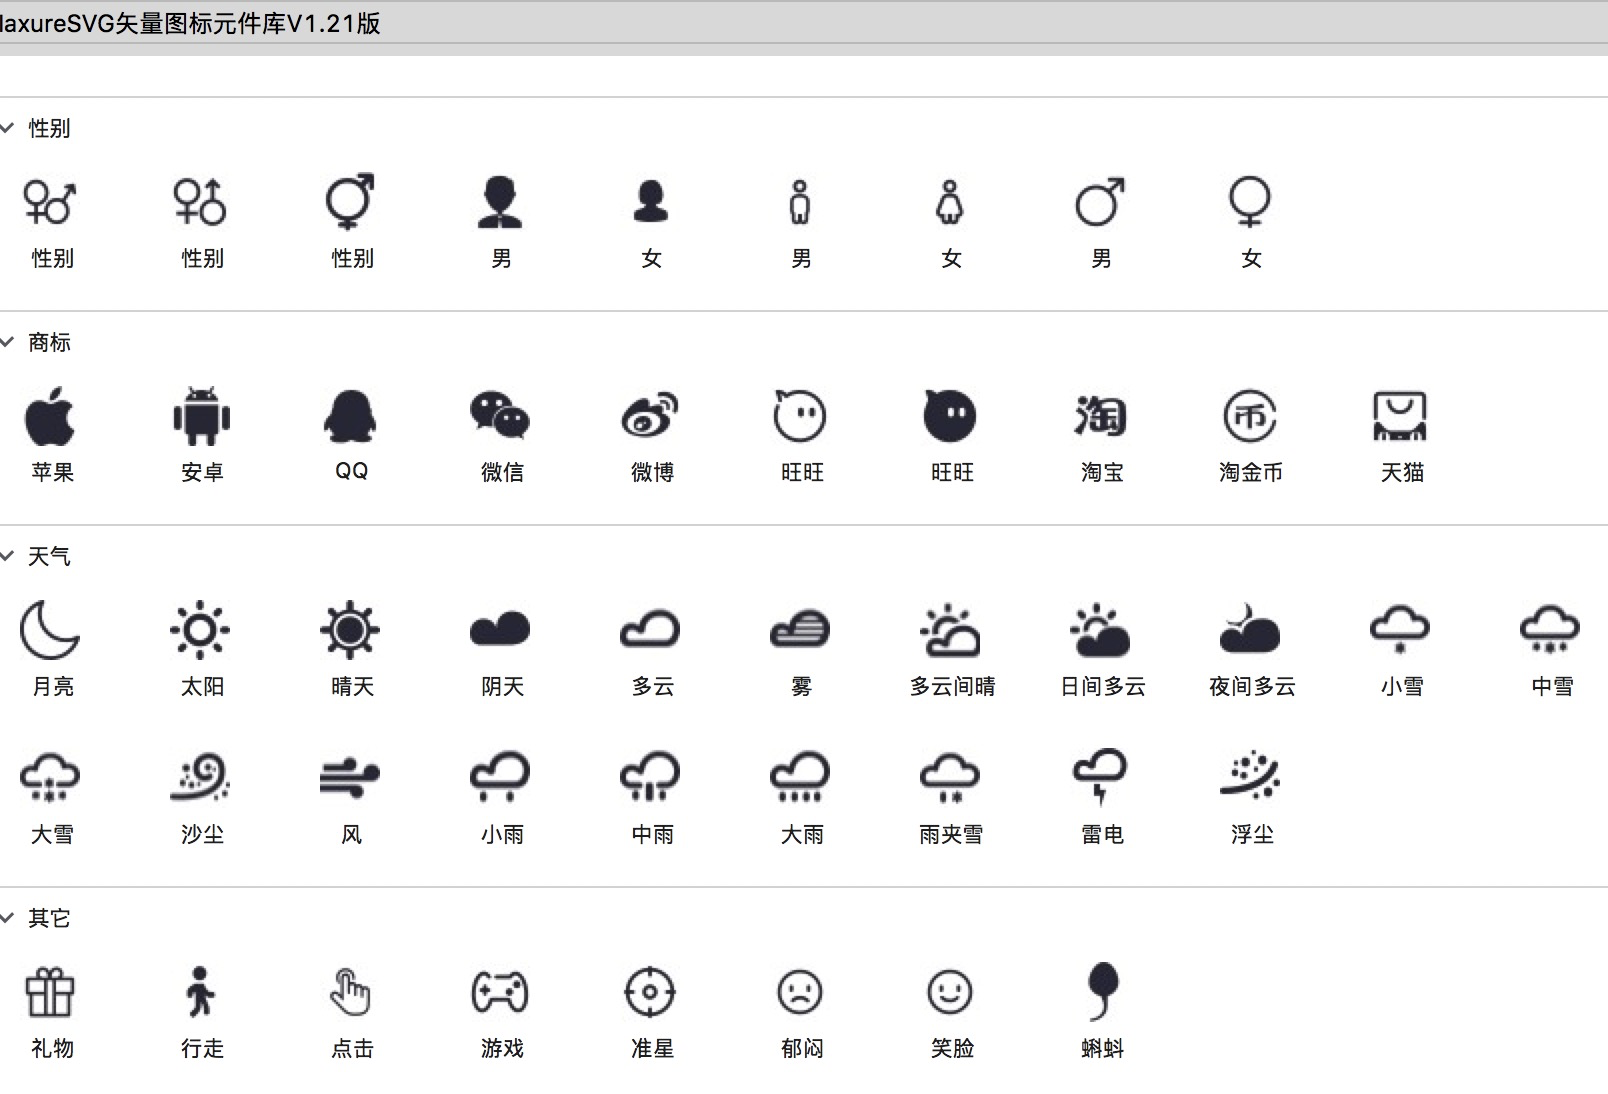The width and height of the screenshot is (1608, 1094).
Task: Select the outlined 旺旺 icon
Action: [x=800, y=416]
